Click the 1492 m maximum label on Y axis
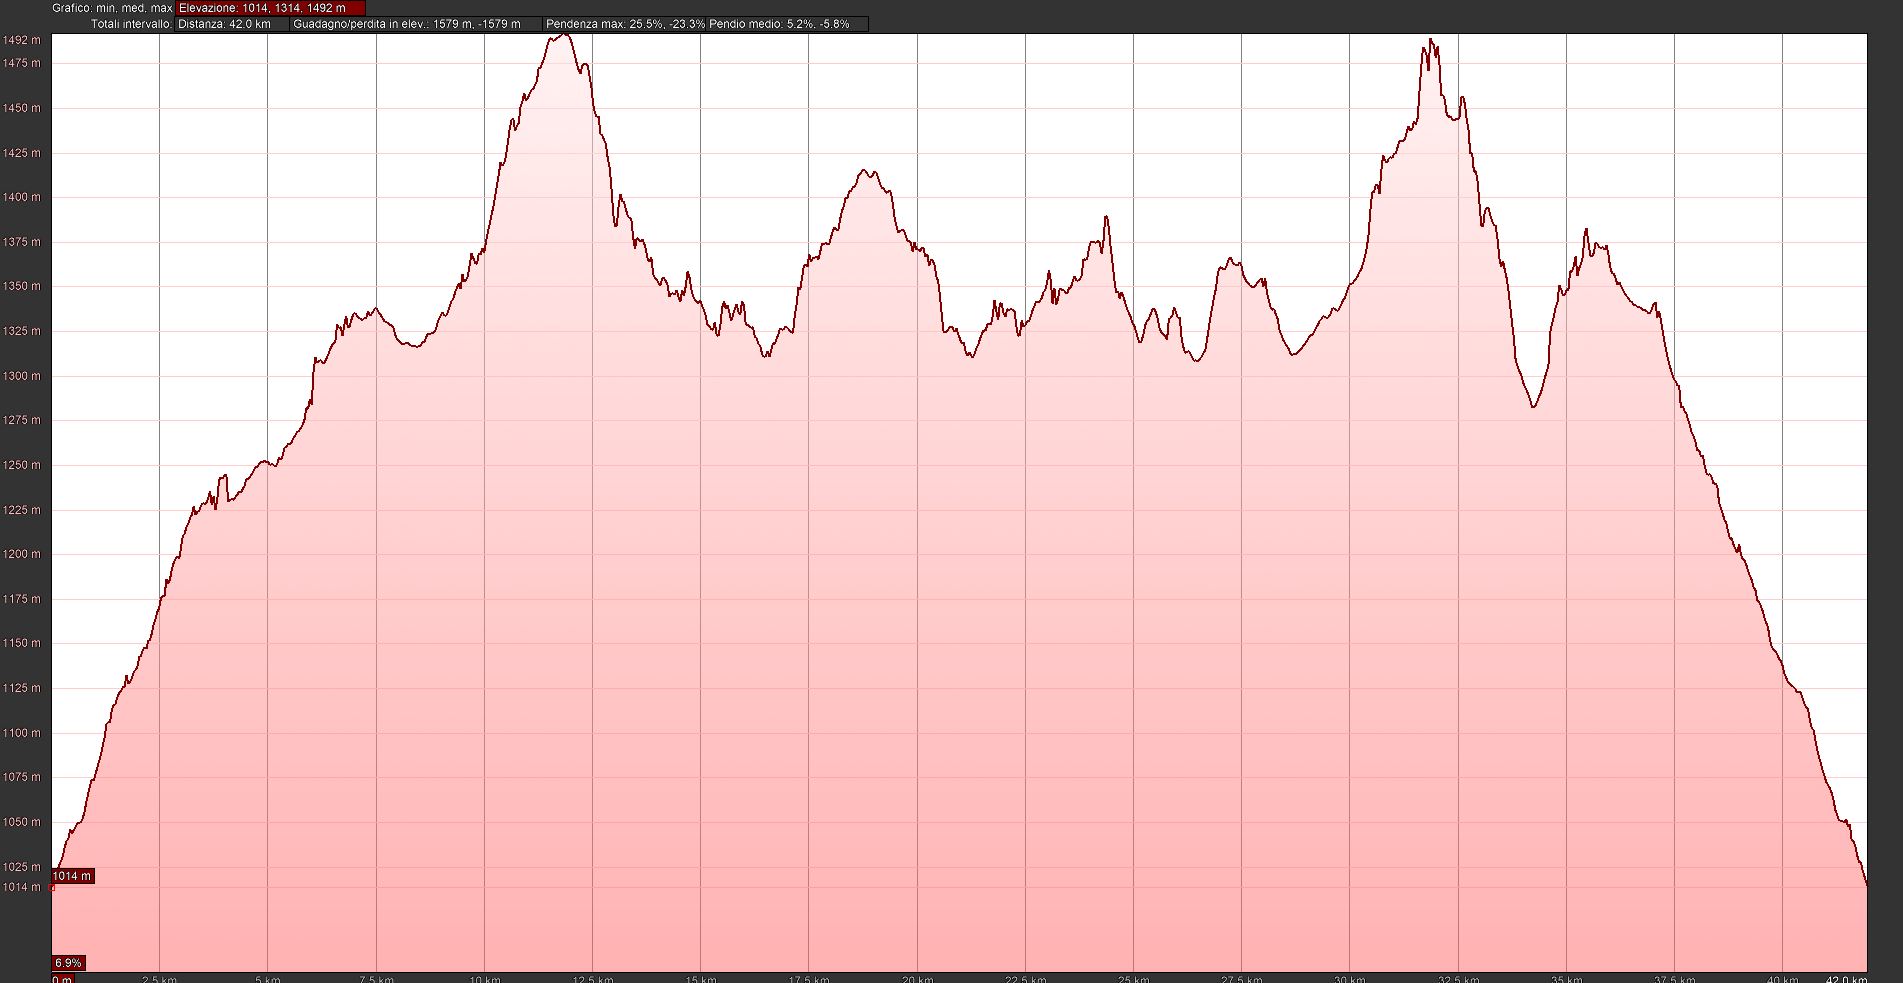 [22, 40]
